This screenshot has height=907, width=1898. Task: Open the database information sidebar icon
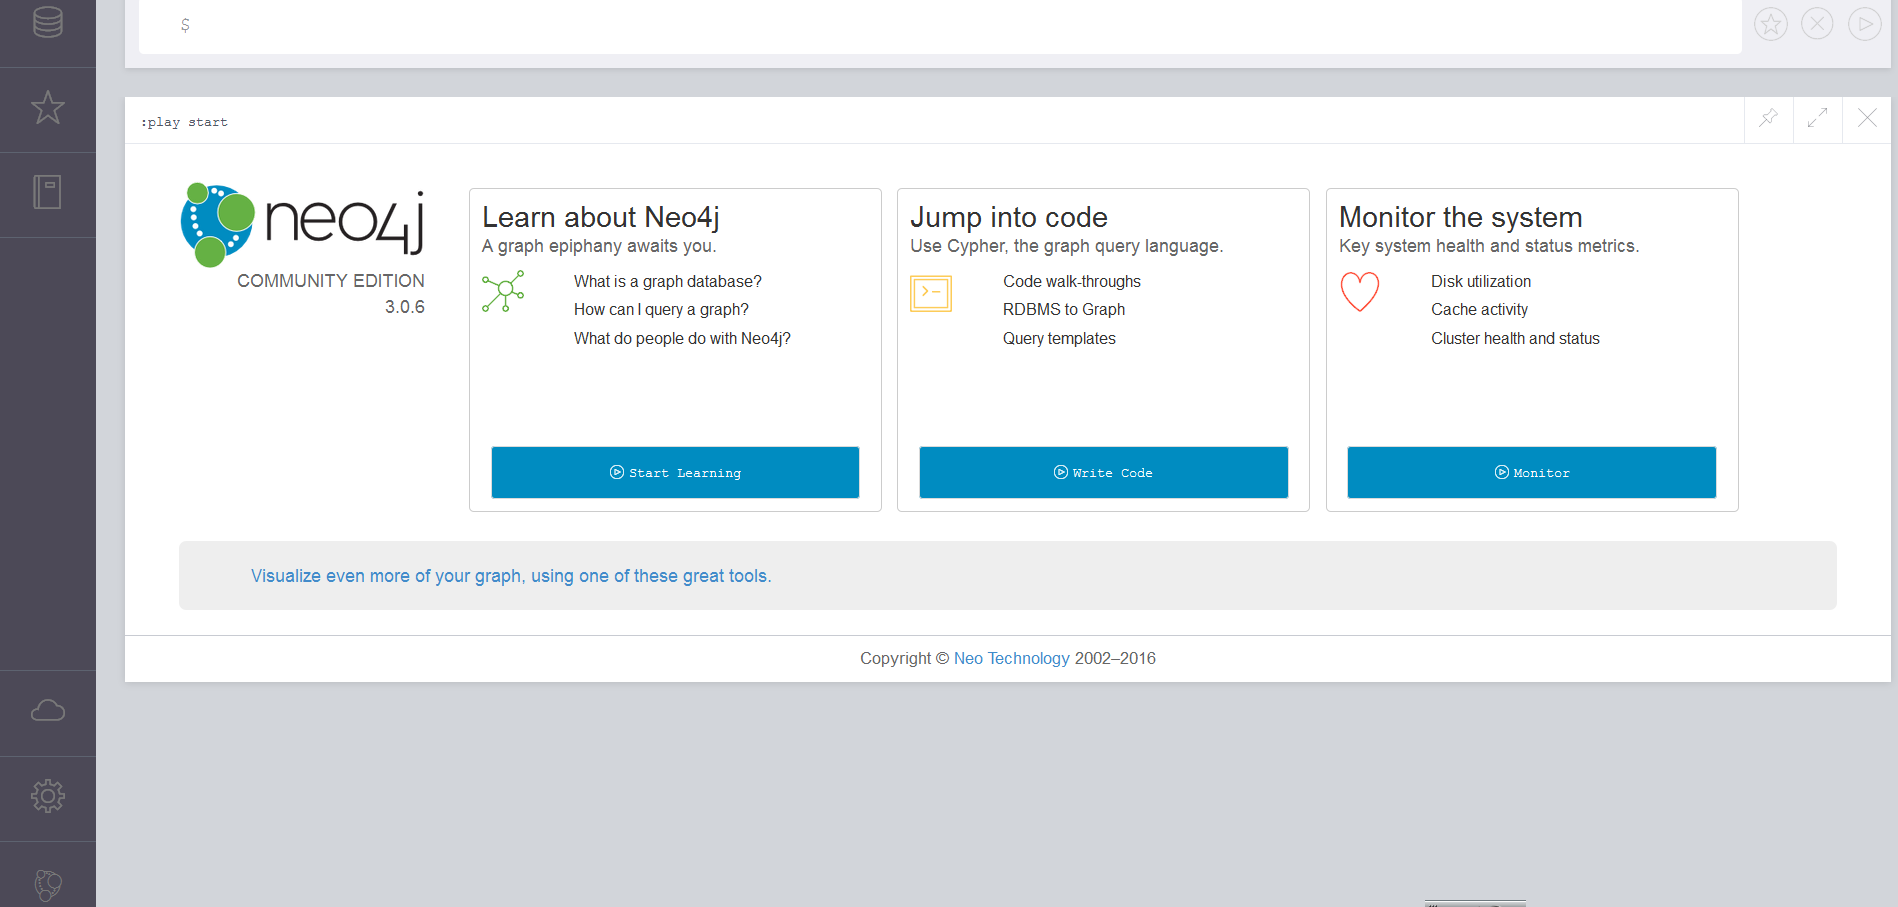[x=48, y=22]
